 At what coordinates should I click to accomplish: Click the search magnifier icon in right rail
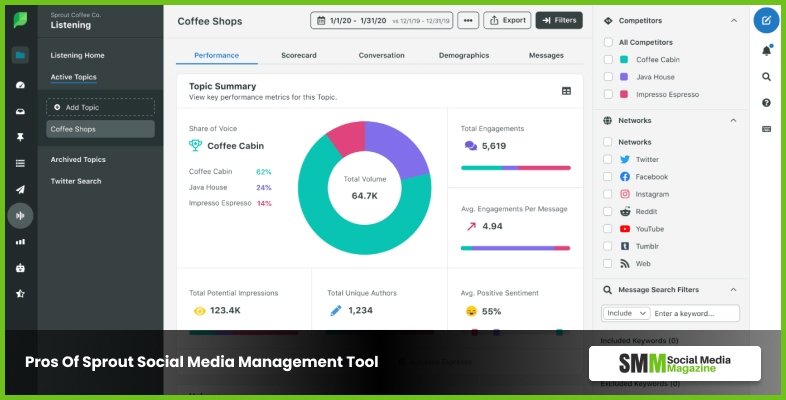coord(766,76)
